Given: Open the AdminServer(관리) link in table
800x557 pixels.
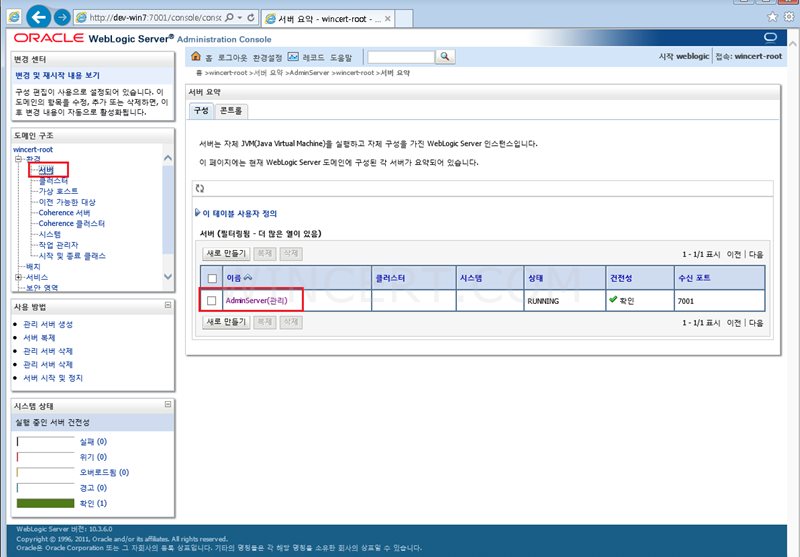Looking at the screenshot, I should (x=257, y=300).
